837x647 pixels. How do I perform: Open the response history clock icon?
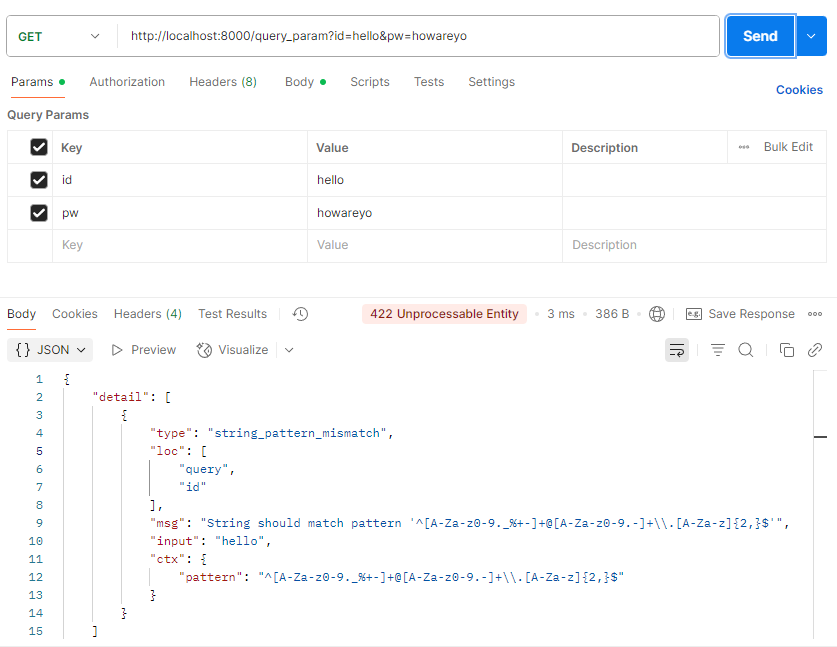click(x=300, y=314)
